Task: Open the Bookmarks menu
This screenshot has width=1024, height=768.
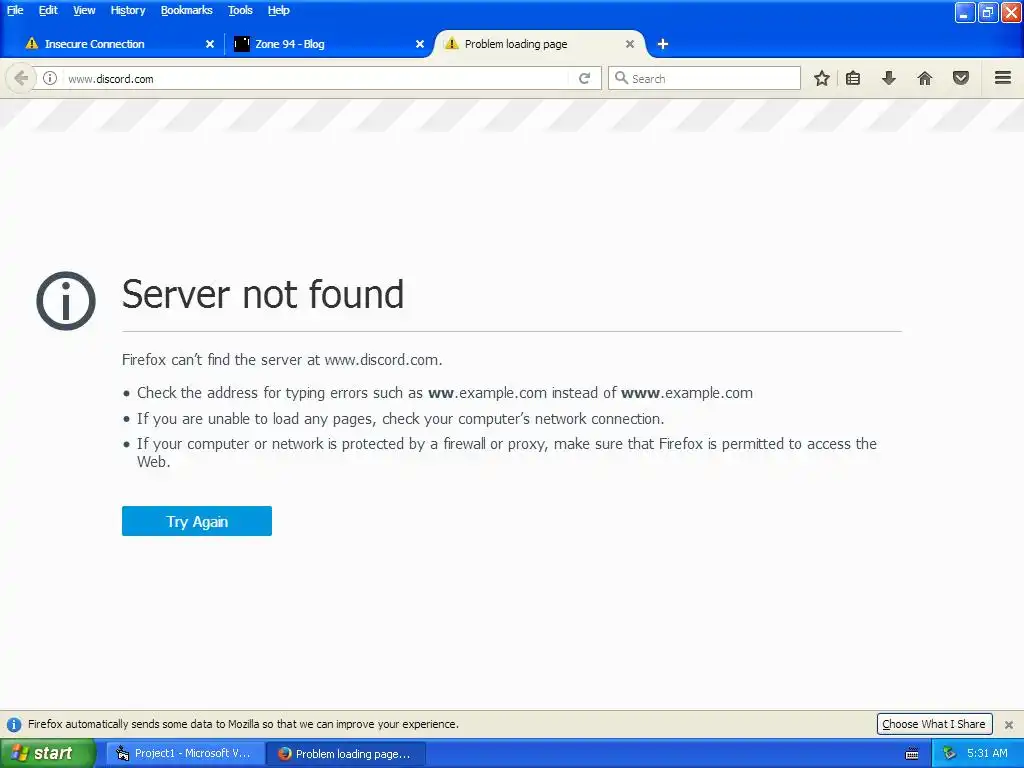Action: (186, 10)
